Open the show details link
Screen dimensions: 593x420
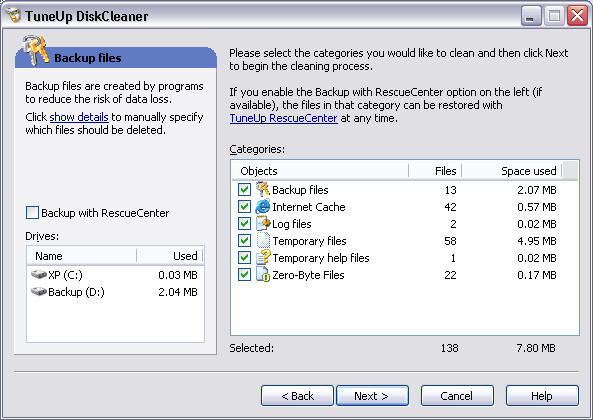pyautogui.click(x=79, y=117)
